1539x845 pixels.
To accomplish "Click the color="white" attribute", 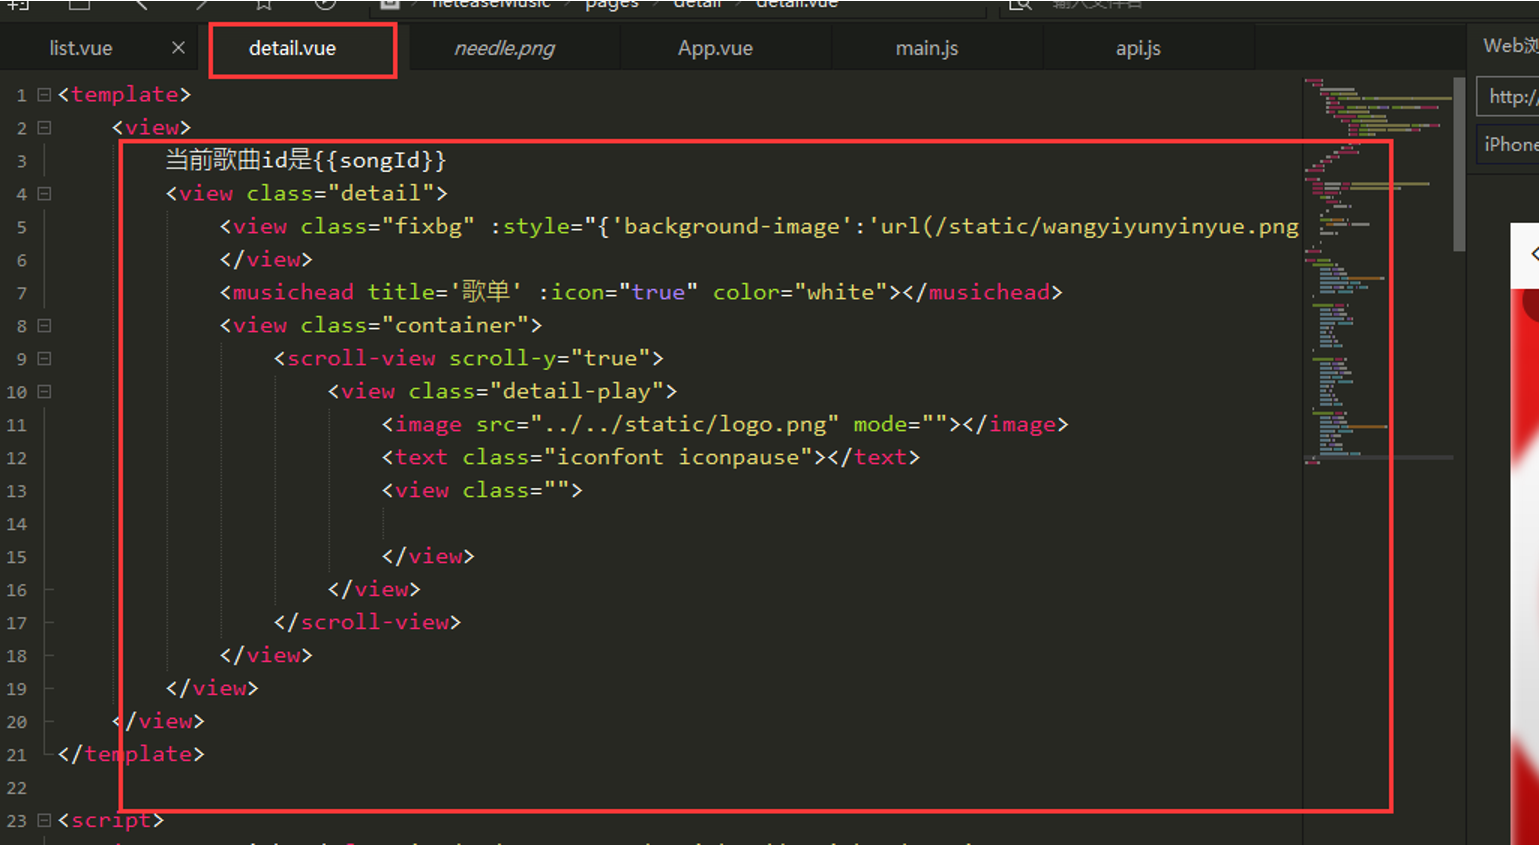I will 800,292.
